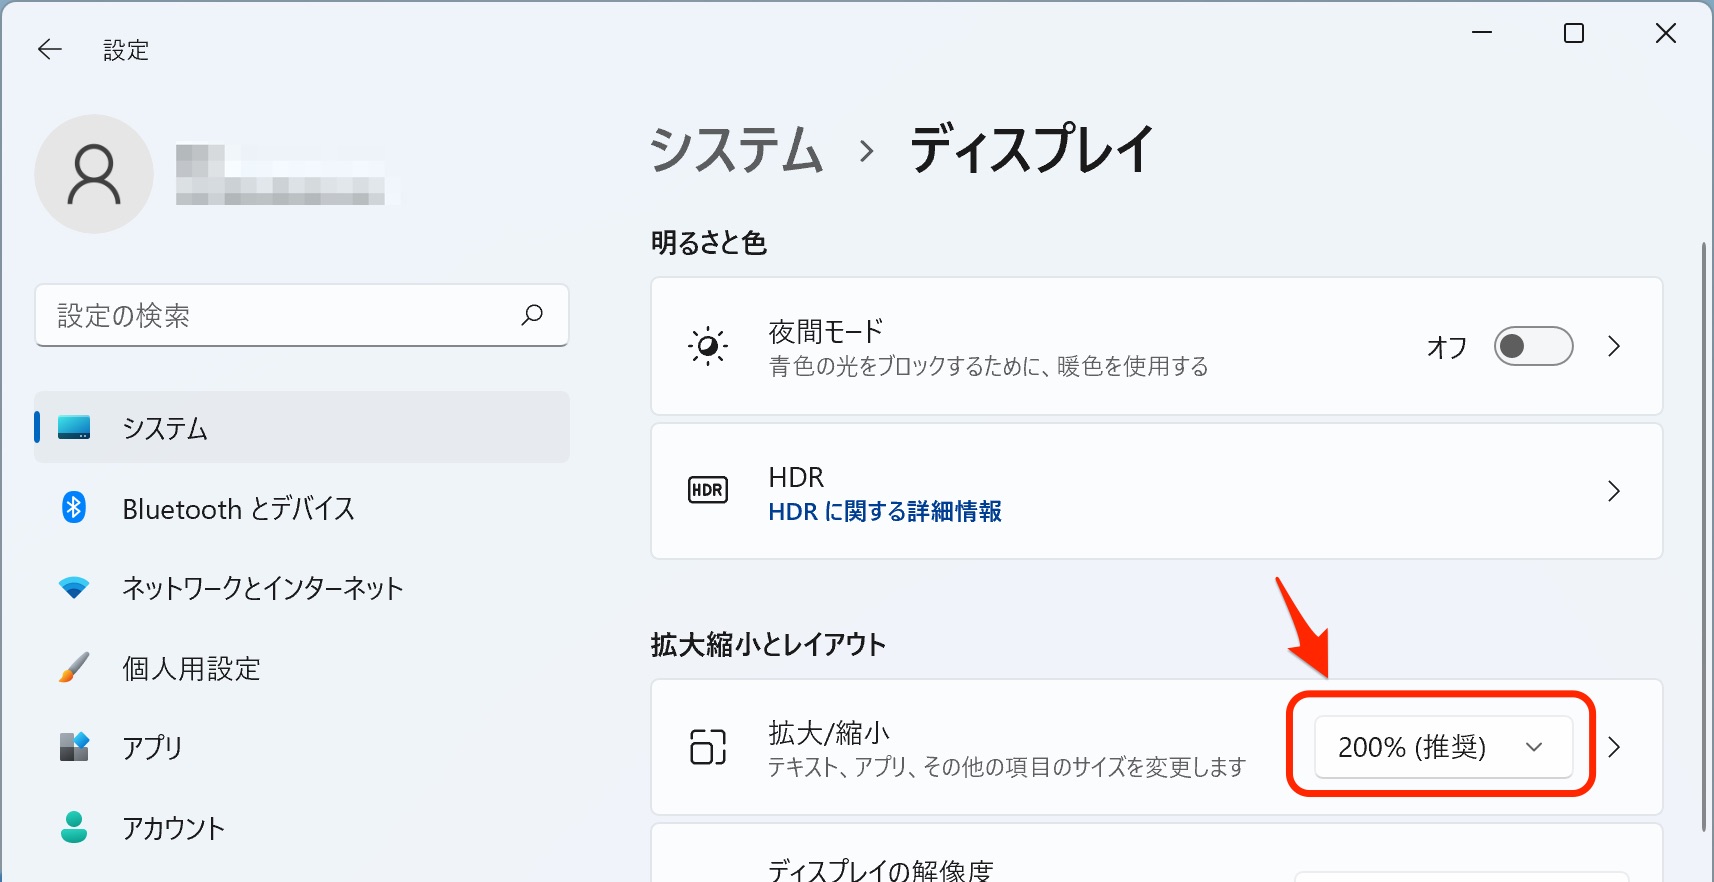This screenshot has width=1714, height=882.
Task: Click the 設定の検索 search field
Action: pyautogui.click(x=302, y=316)
